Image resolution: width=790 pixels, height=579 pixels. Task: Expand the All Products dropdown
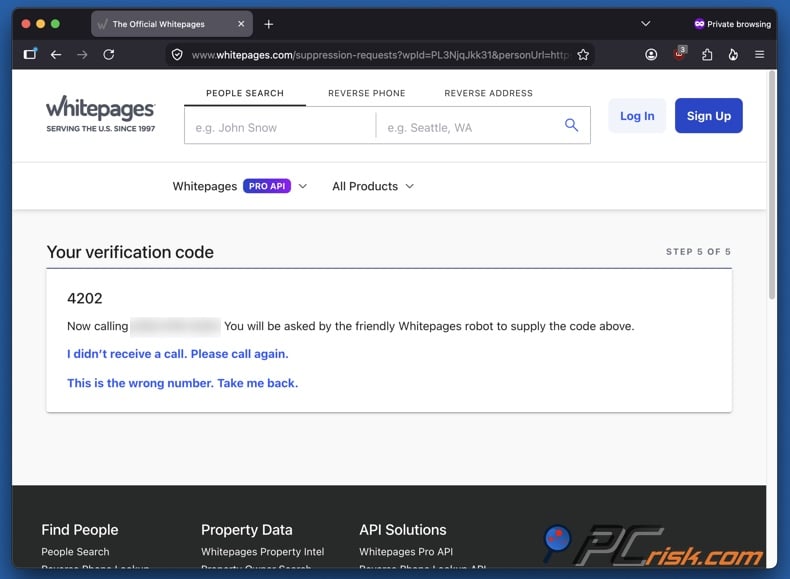click(373, 186)
